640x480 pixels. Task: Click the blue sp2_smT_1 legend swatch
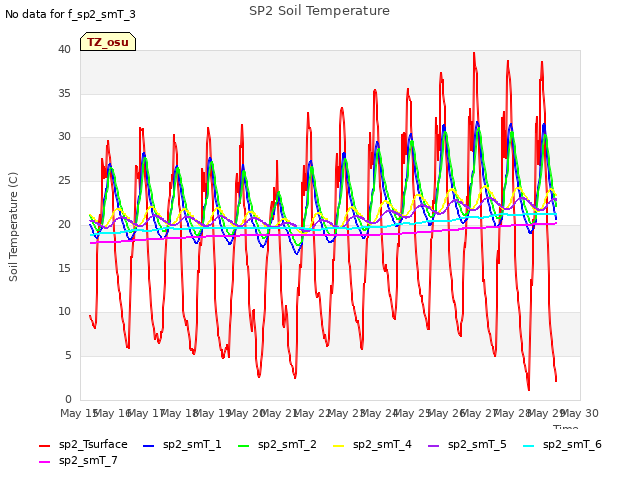[149, 446]
